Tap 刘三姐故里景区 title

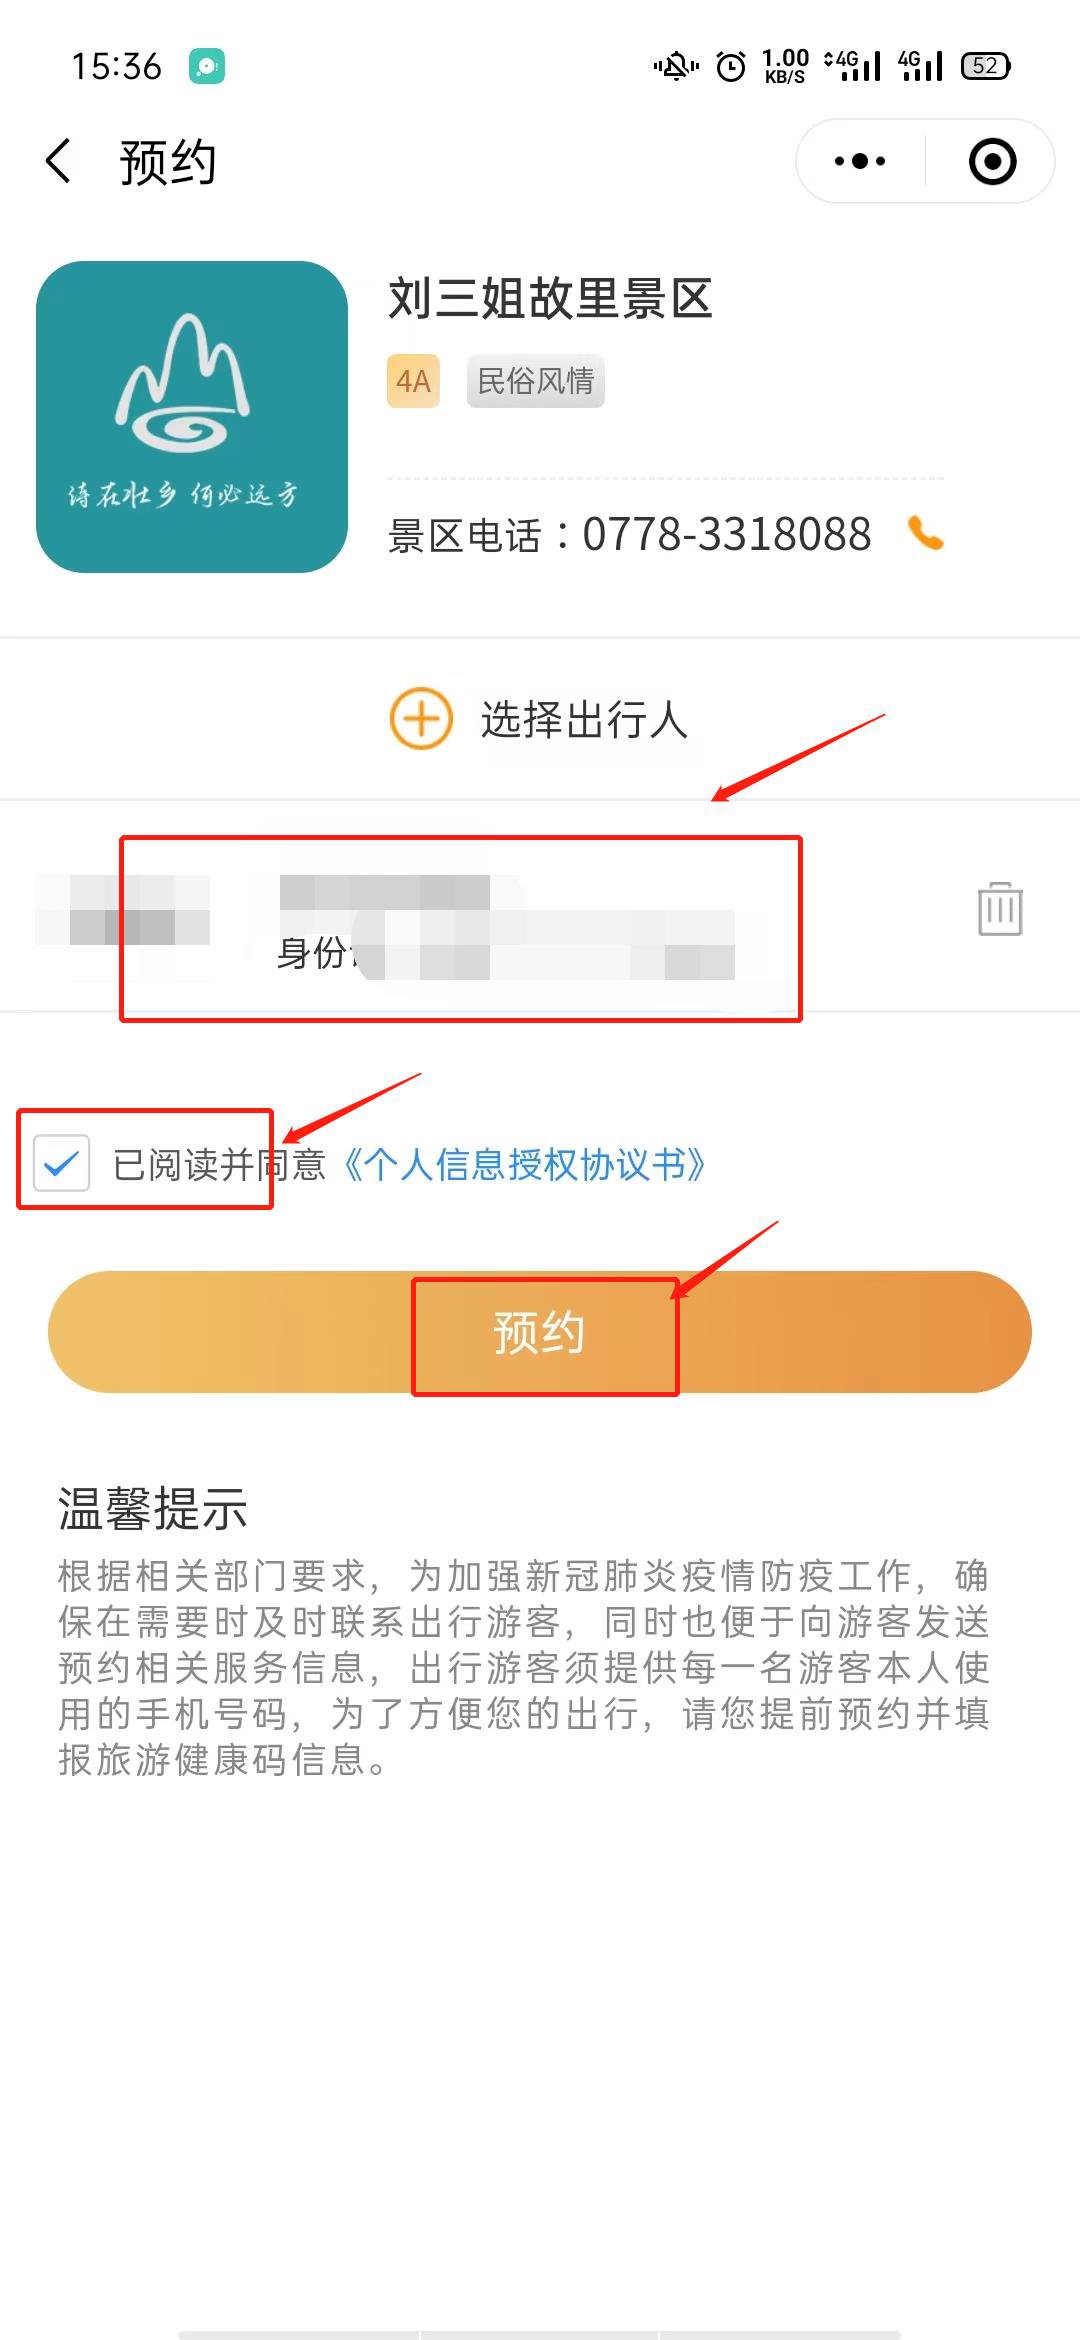click(x=550, y=299)
